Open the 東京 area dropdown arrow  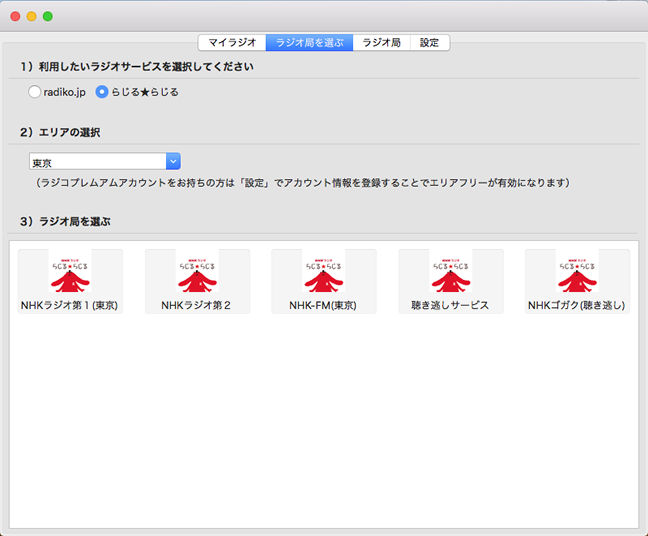pos(173,161)
